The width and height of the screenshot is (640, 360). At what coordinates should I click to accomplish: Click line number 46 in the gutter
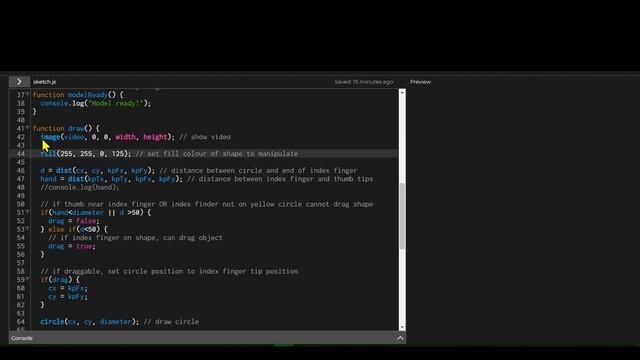20,171
